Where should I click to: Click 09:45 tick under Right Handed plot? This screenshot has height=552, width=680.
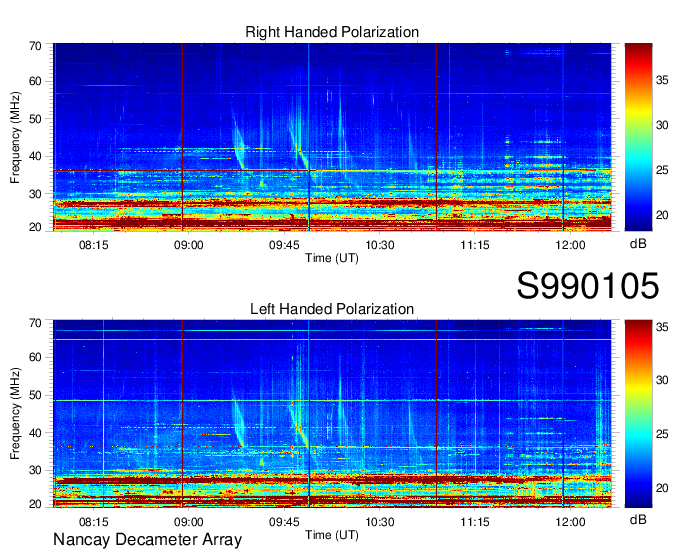284,245
